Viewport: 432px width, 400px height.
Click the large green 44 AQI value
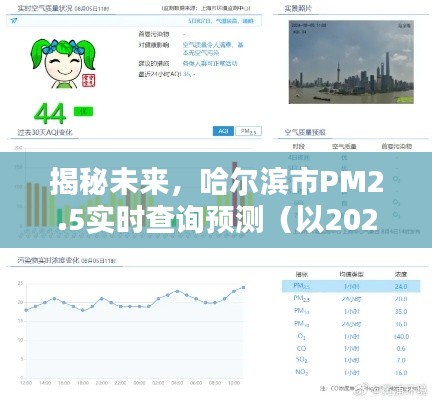(50, 114)
